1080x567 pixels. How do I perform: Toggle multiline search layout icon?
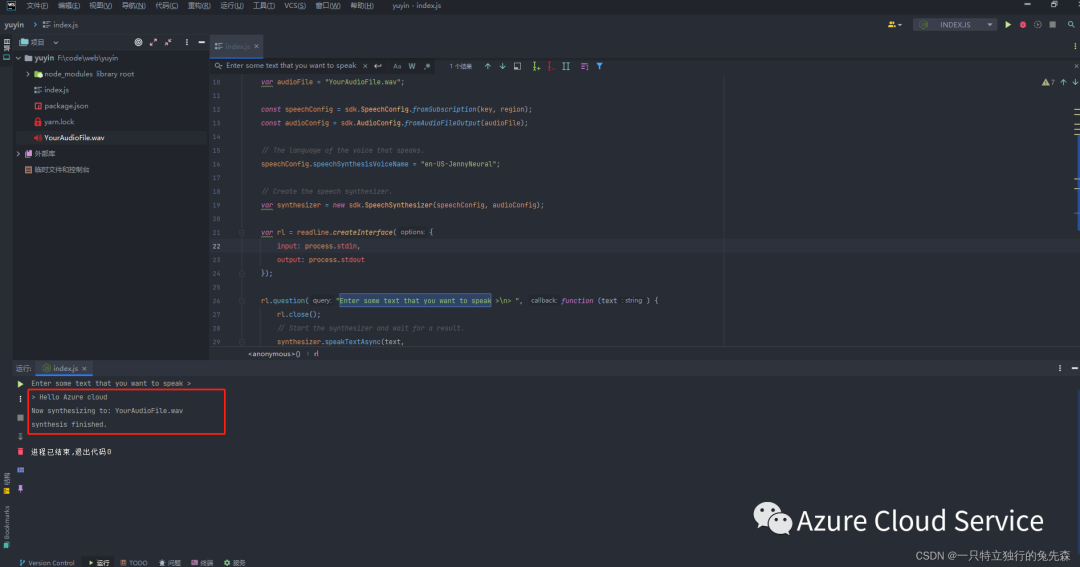[x=584, y=66]
